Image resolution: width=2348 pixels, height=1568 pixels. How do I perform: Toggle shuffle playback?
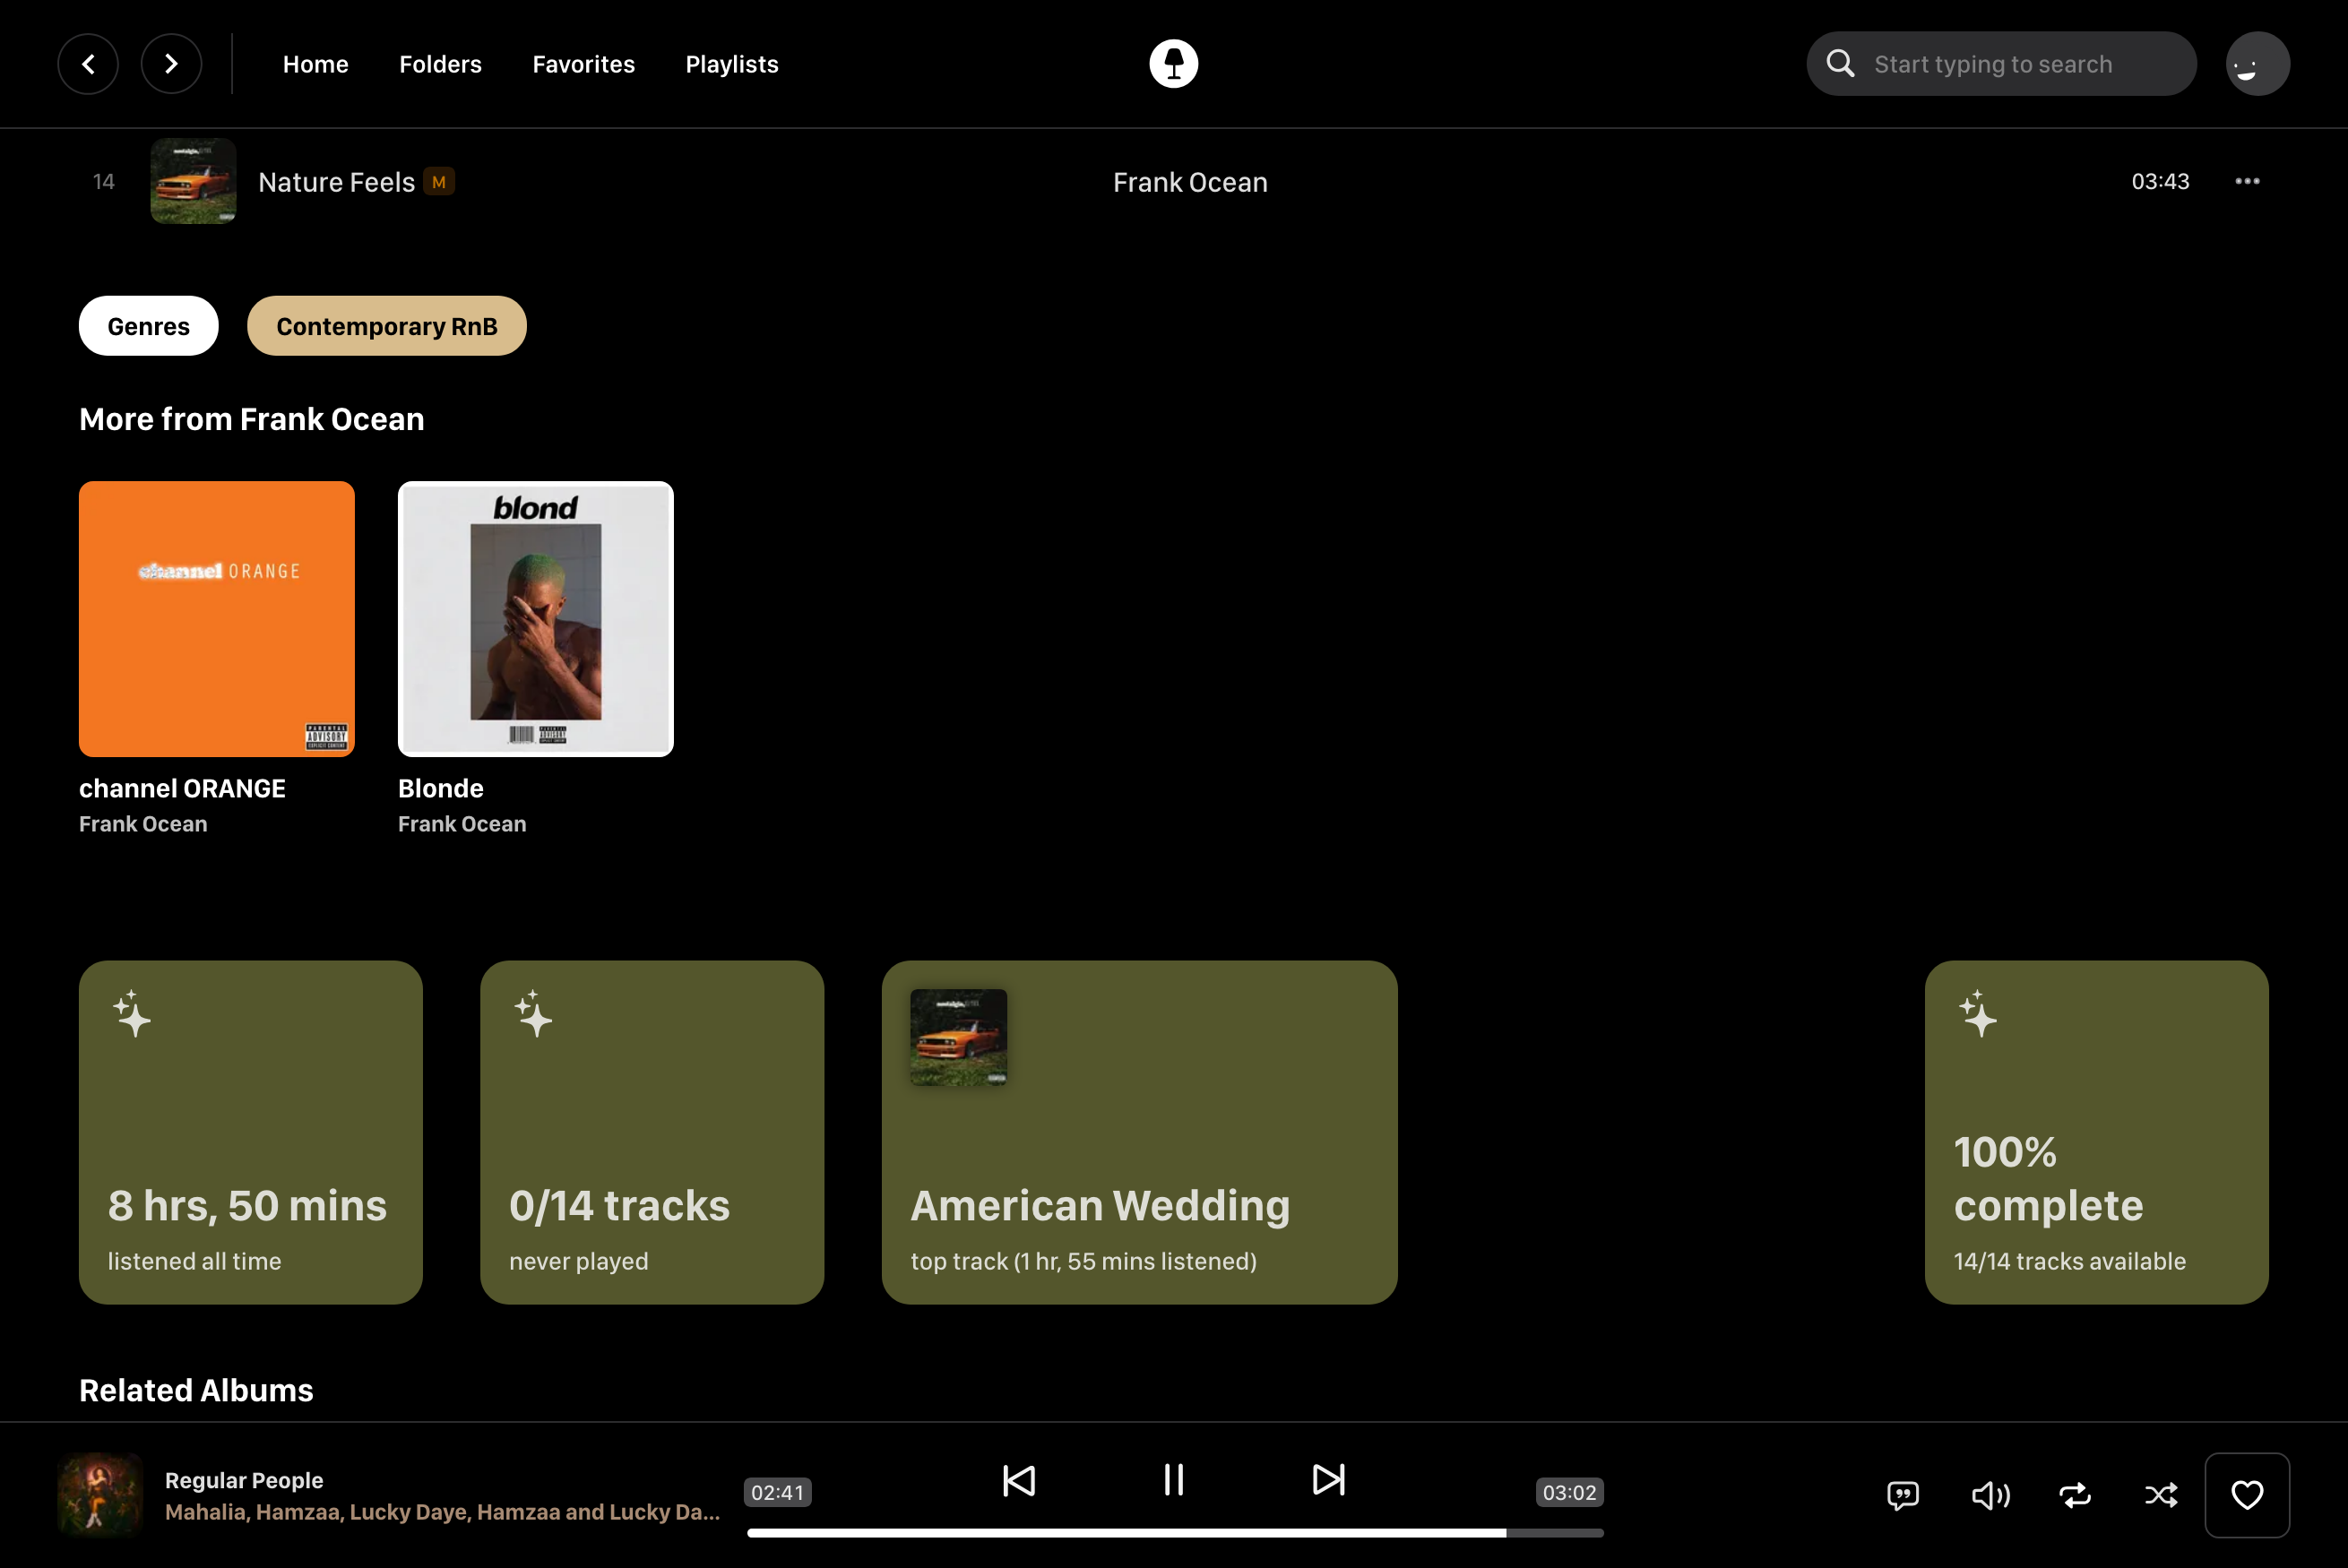2161,1495
